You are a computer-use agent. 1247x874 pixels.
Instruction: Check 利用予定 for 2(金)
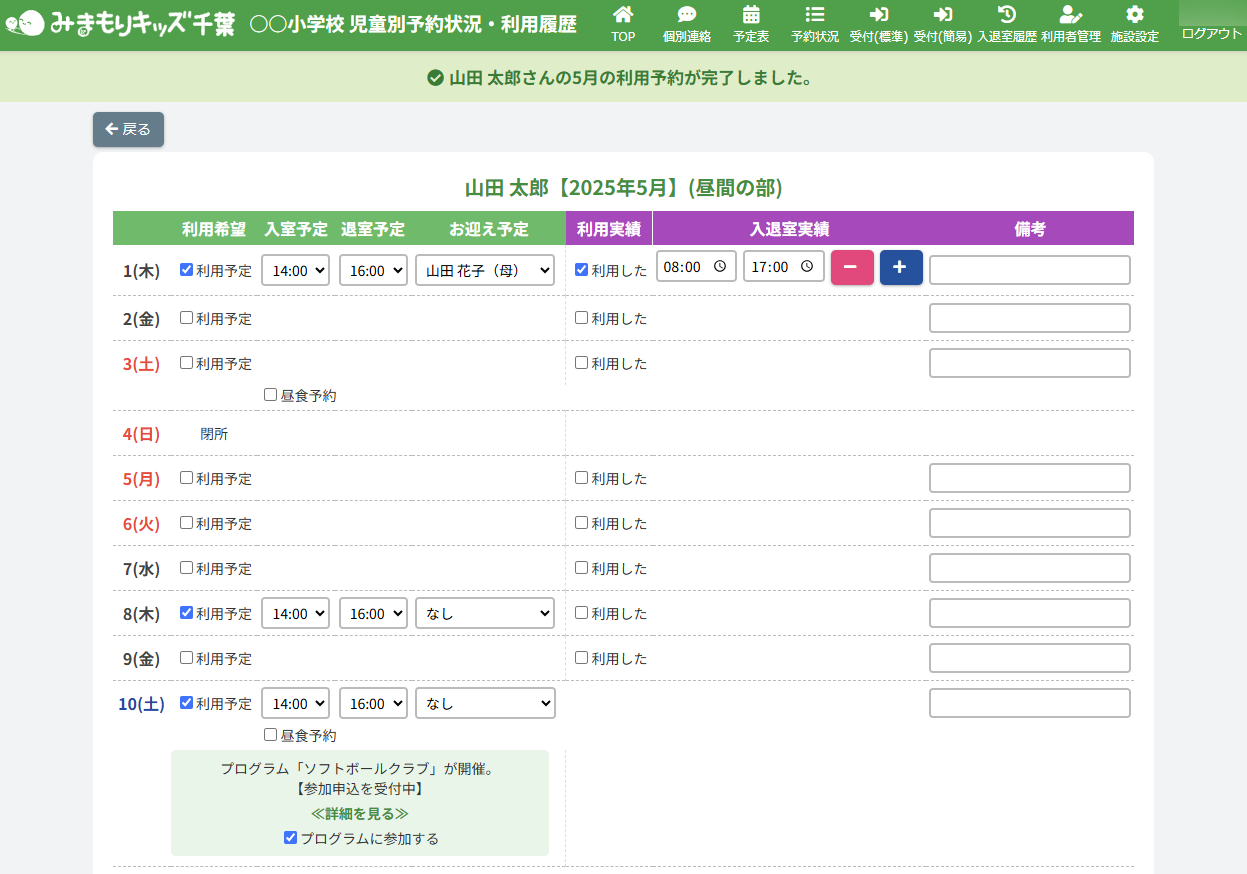[187, 318]
